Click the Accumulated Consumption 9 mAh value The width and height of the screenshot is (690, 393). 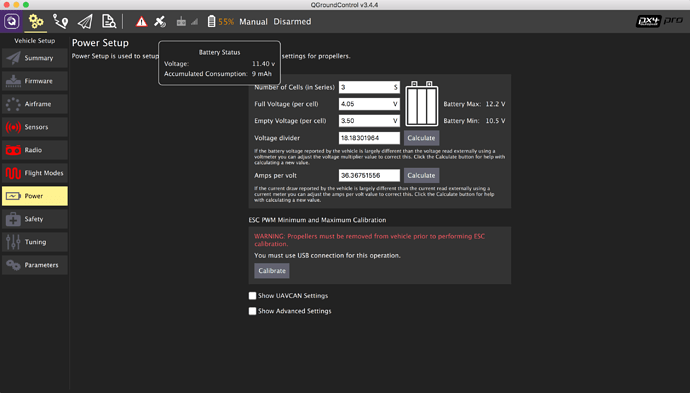262,74
